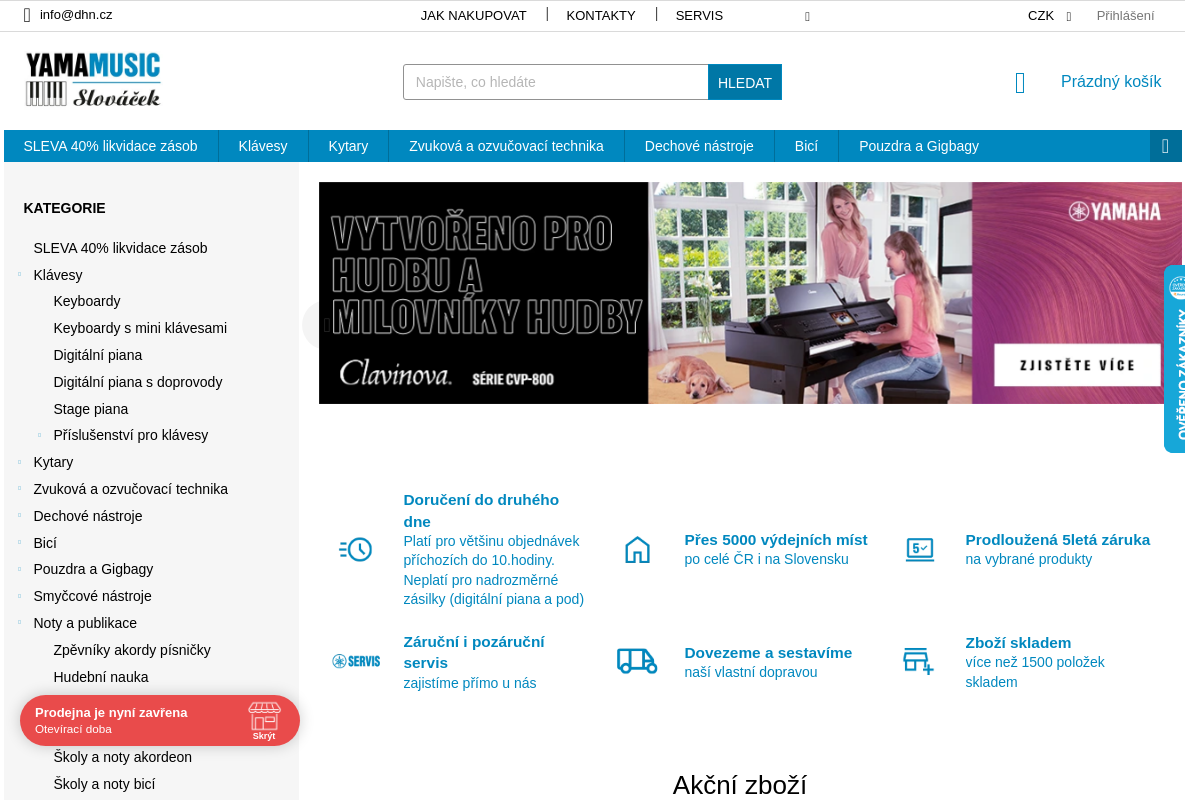Image resolution: width=1200 pixels, height=800 pixels.
Task: Click 'Přes 5000 výdejních míst' heading
Action: click(x=776, y=539)
